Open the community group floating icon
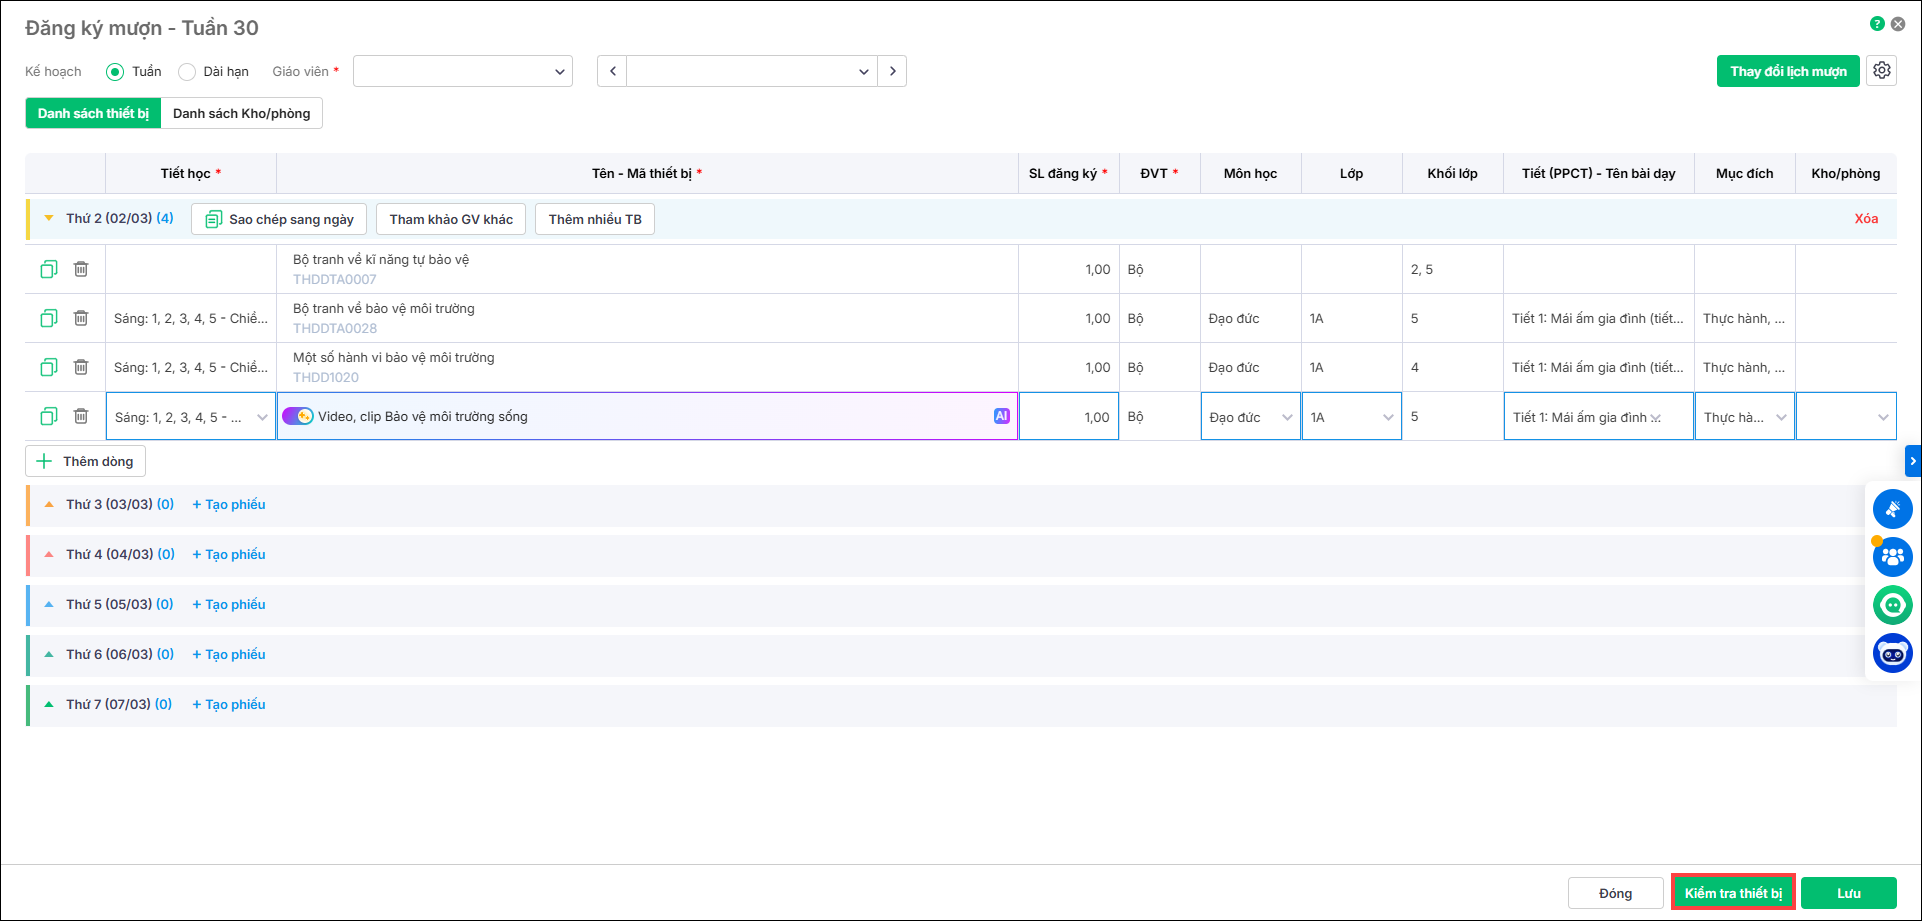Image resolution: width=1922 pixels, height=921 pixels. click(1892, 557)
